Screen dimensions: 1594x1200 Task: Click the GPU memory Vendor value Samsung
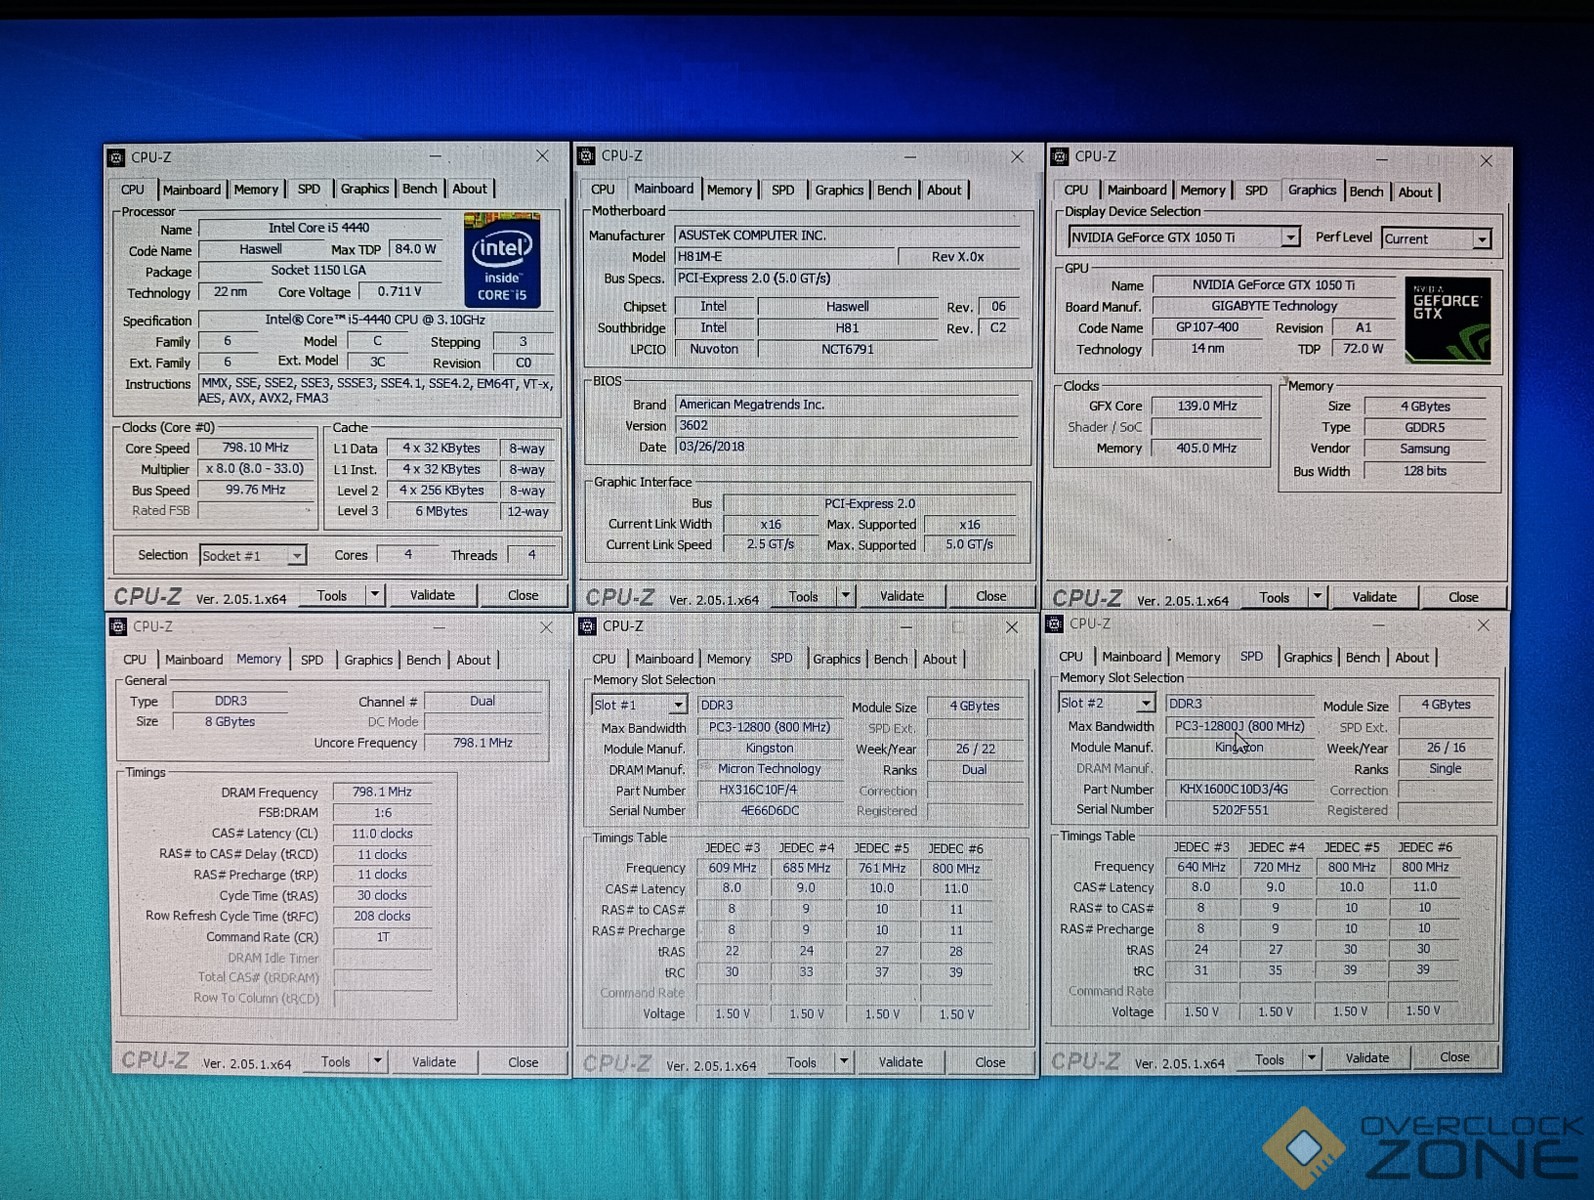pos(1425,449)
